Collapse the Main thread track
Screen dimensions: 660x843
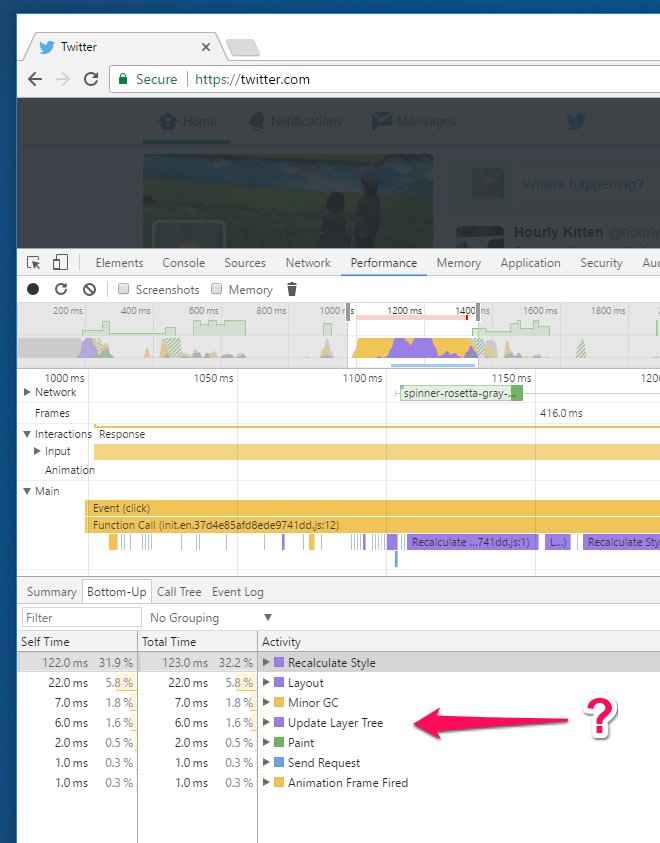pyautogui.click(x=27, y=491)
